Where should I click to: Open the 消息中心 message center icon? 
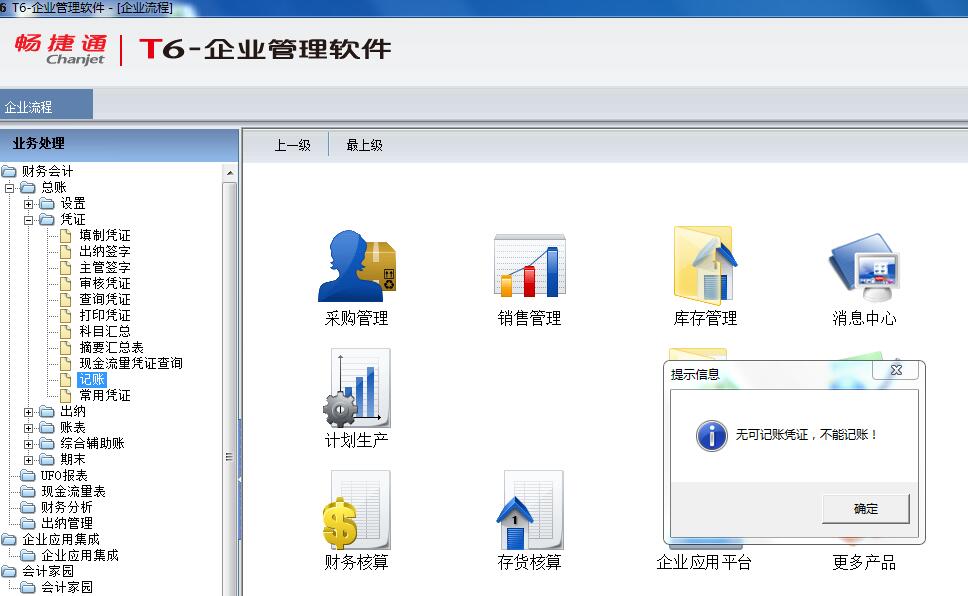[864, 267]
